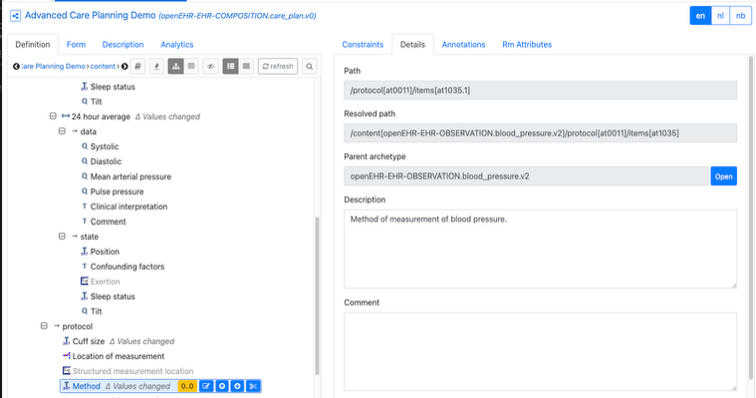
Task: Collapse the protocol node
Action: click(44, 326)
